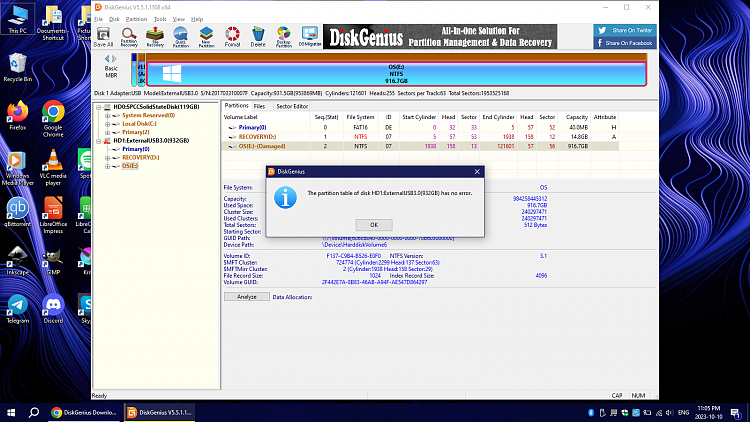Open the File menu
The height and width of the screenshot is (422, 750).
pos(99,19)
